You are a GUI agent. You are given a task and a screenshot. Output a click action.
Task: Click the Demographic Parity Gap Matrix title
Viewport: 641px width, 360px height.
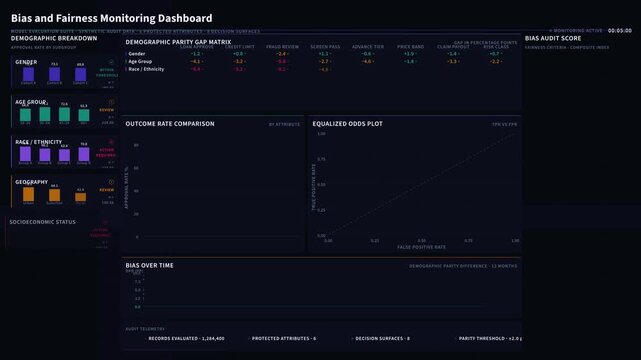click(x=178, y=42)
